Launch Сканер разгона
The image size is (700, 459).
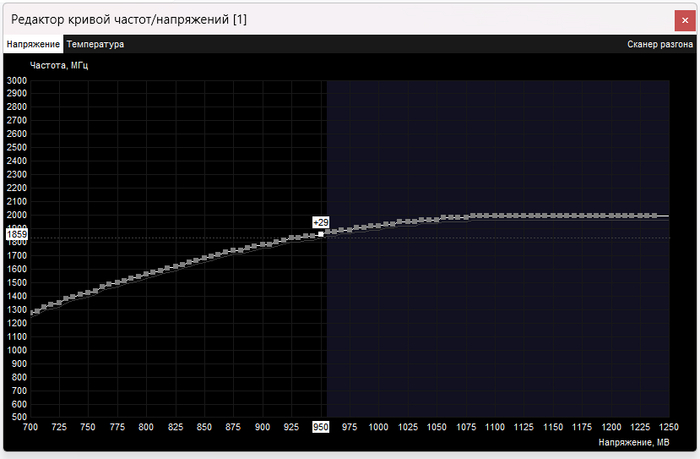click(660, 44)
